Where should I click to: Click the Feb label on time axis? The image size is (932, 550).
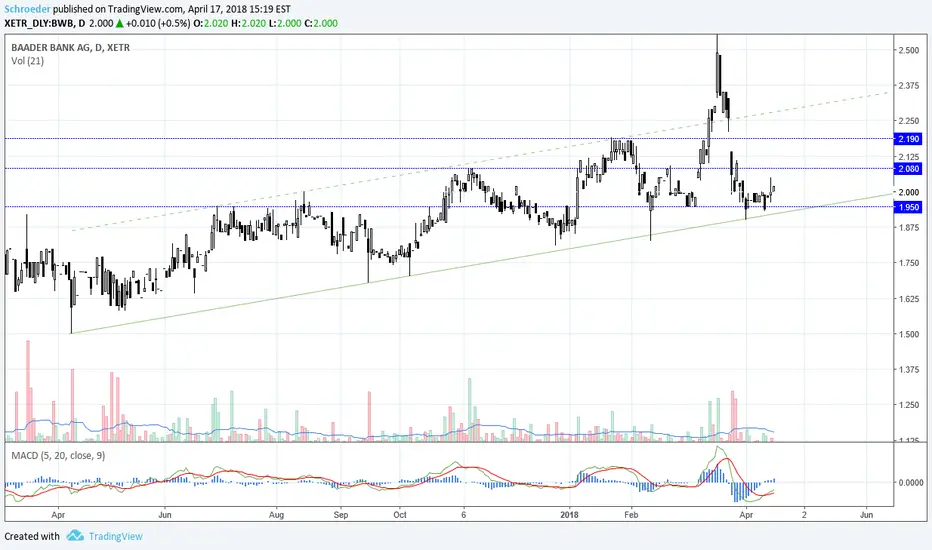point(631,514)
